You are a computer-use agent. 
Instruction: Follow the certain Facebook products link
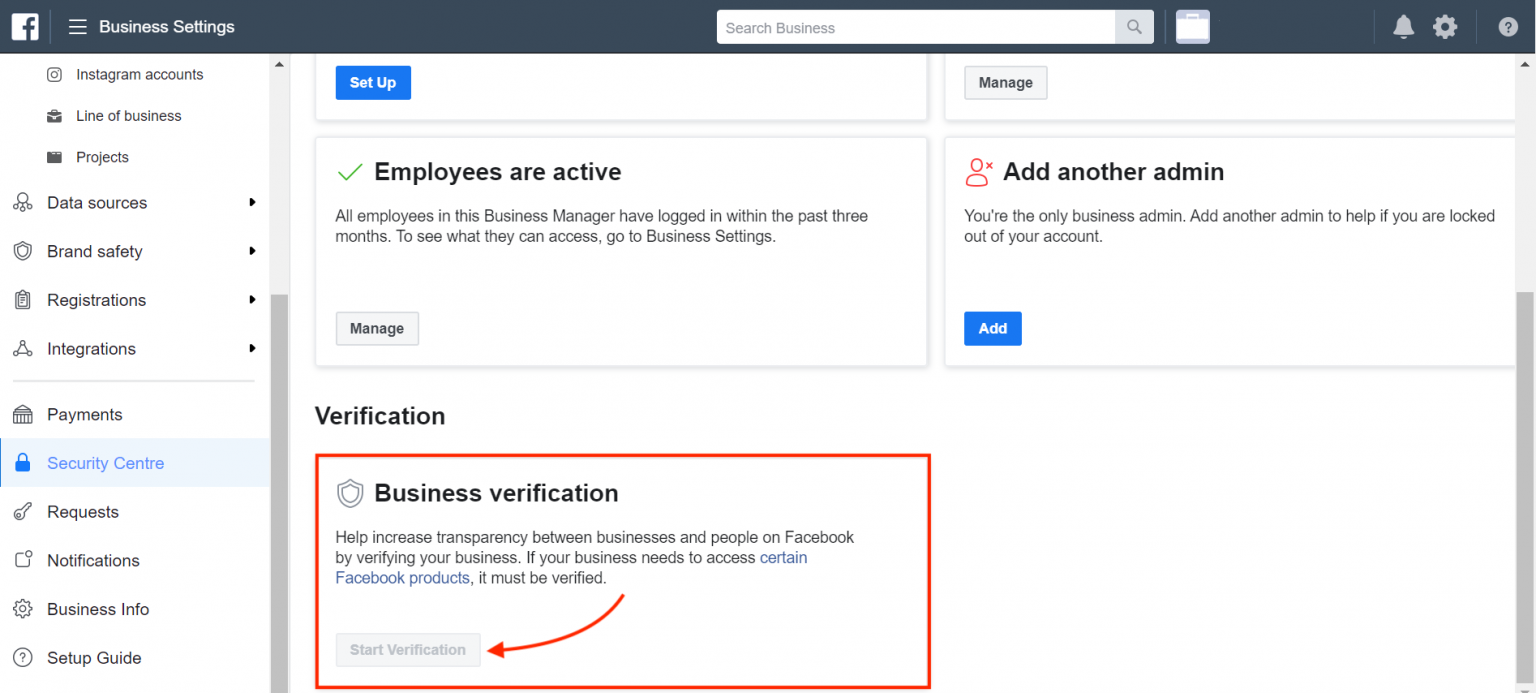click(571, 568)
